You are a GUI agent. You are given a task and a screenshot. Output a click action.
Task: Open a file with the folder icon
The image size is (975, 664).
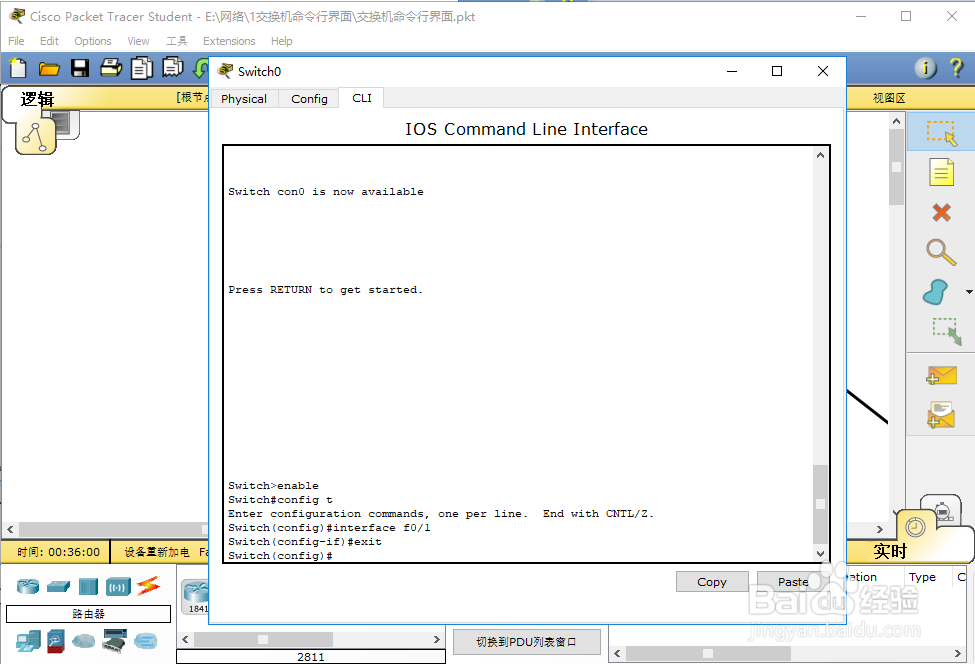click(49, 68)
